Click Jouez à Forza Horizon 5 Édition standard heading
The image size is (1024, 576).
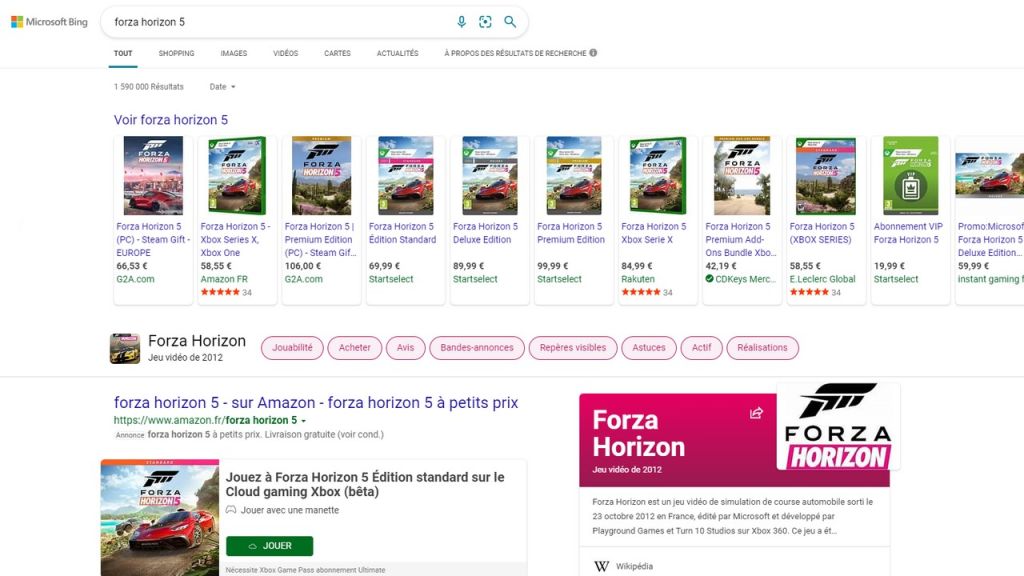pos(364,485)
